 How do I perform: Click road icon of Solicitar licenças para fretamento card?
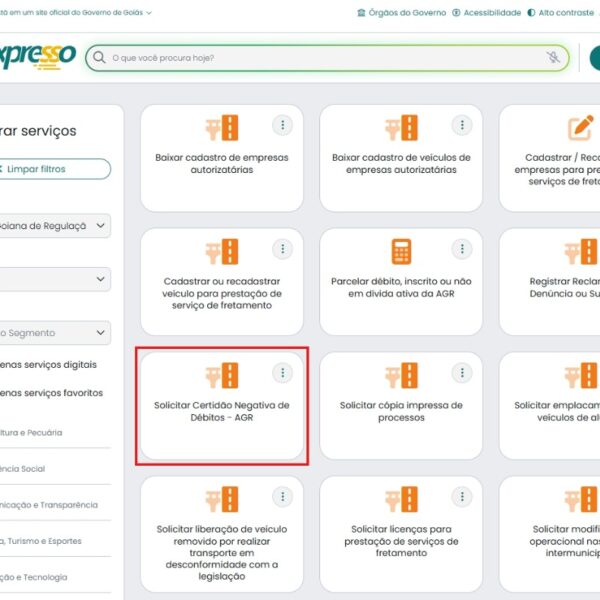pyautogui.click(x=401, y=499)
